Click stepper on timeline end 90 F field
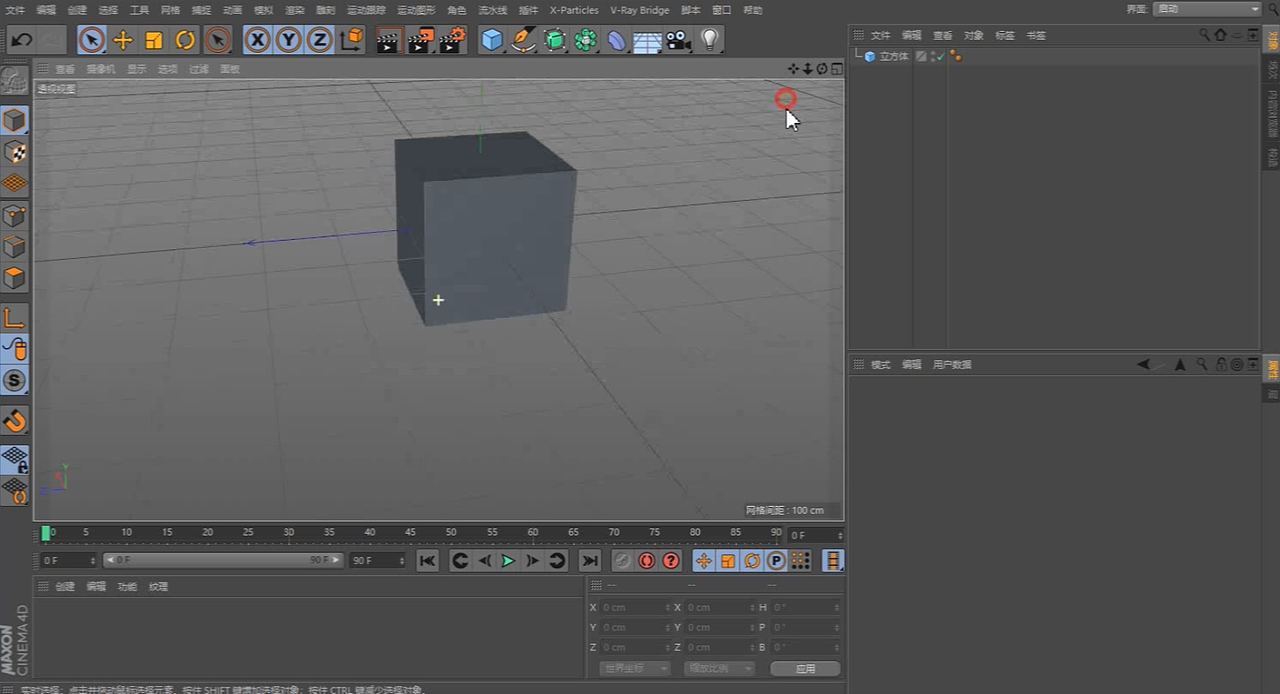This screenshot has height=694, width=1280. (402, 561)
